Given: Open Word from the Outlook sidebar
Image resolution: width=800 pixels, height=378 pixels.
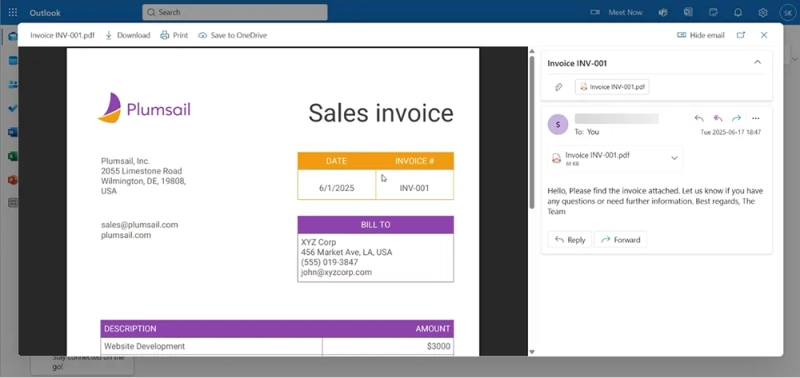Looking at the screenshot, I should tap(13, 132).
